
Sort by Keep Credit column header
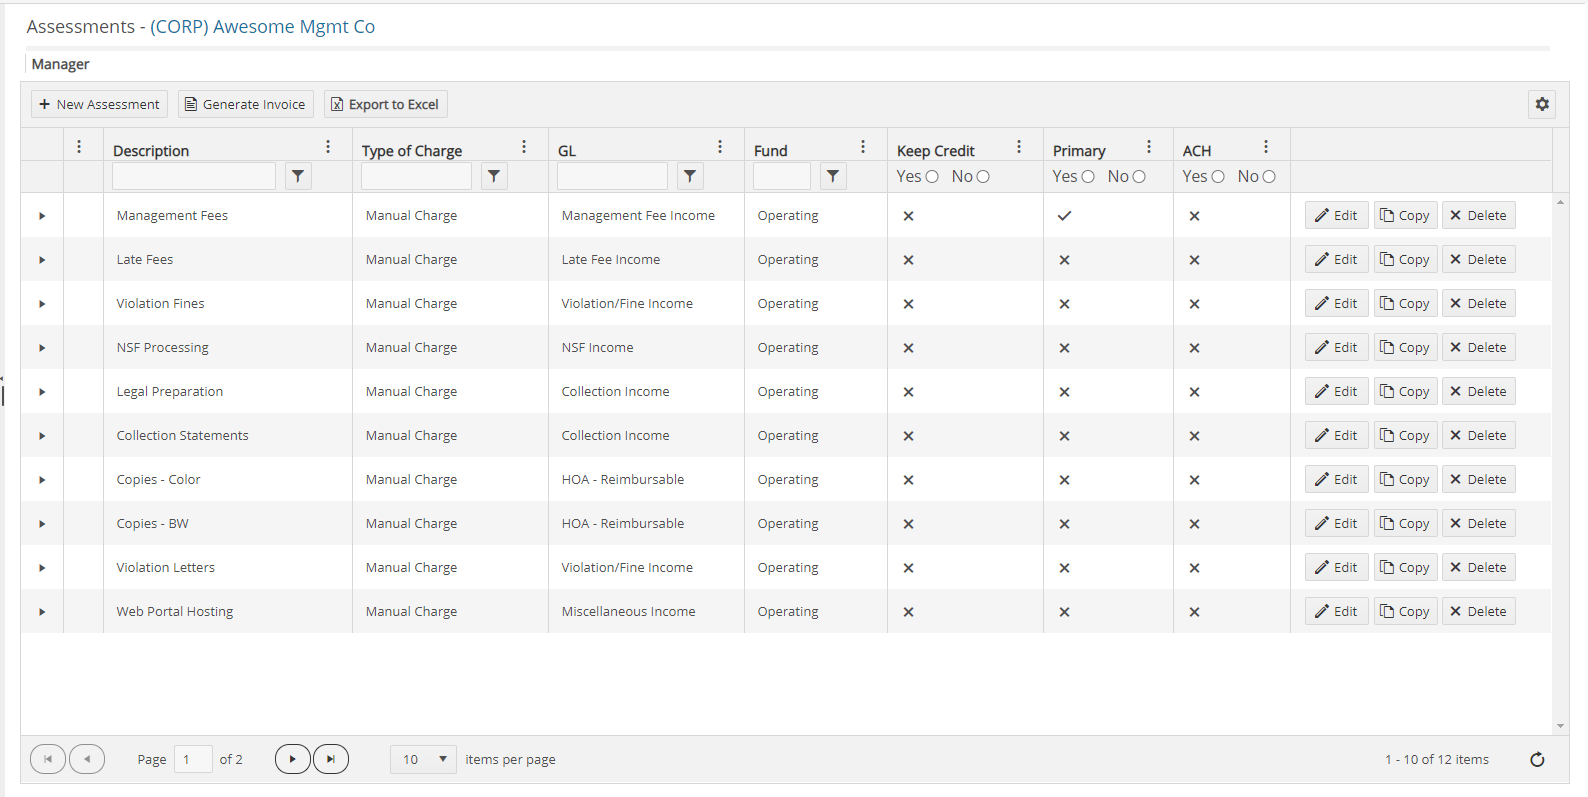[x=936, y=151]
